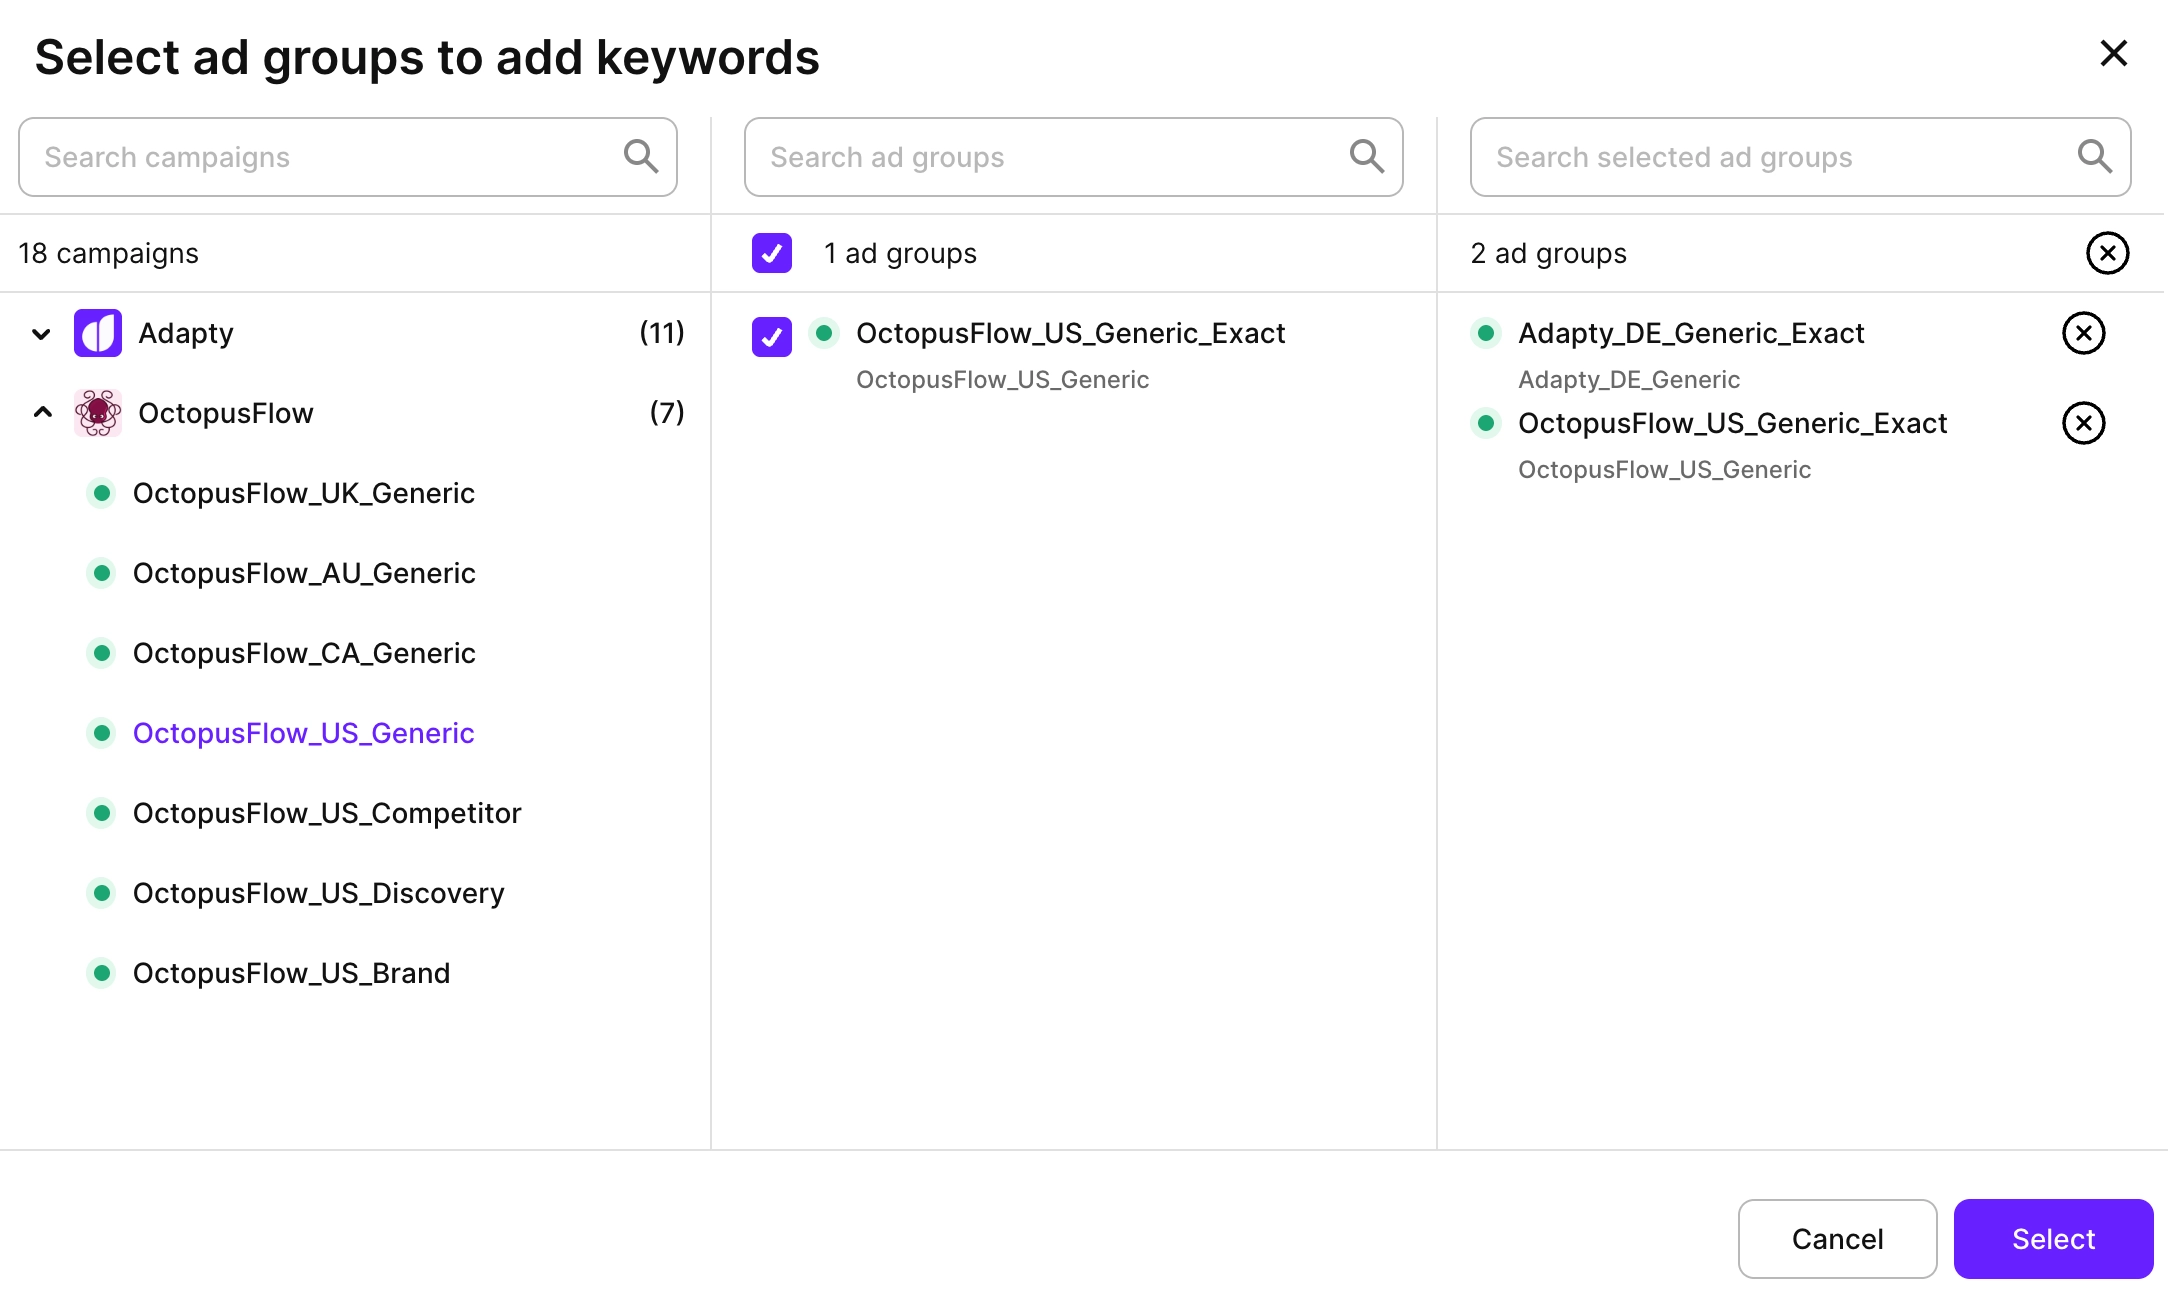
Task: Click inside the Search campaigns input
Action: point(300,156)
